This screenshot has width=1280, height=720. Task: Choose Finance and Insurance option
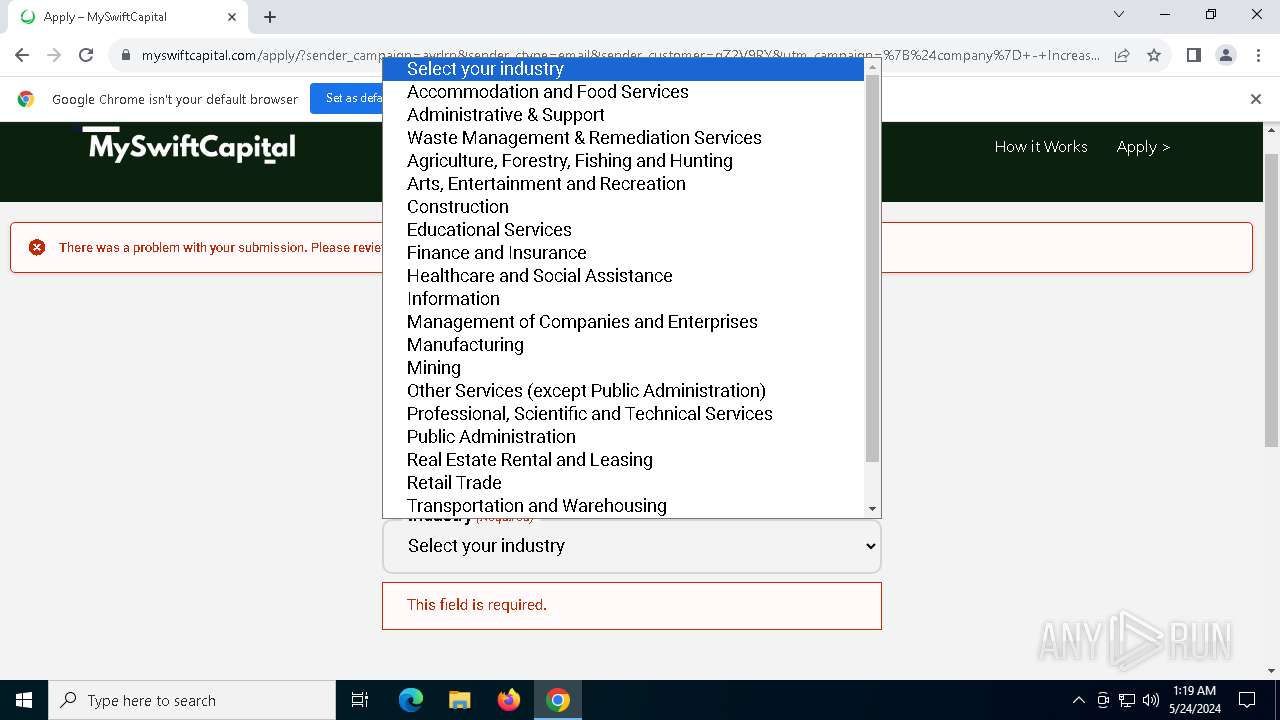[x=623, y=252]
